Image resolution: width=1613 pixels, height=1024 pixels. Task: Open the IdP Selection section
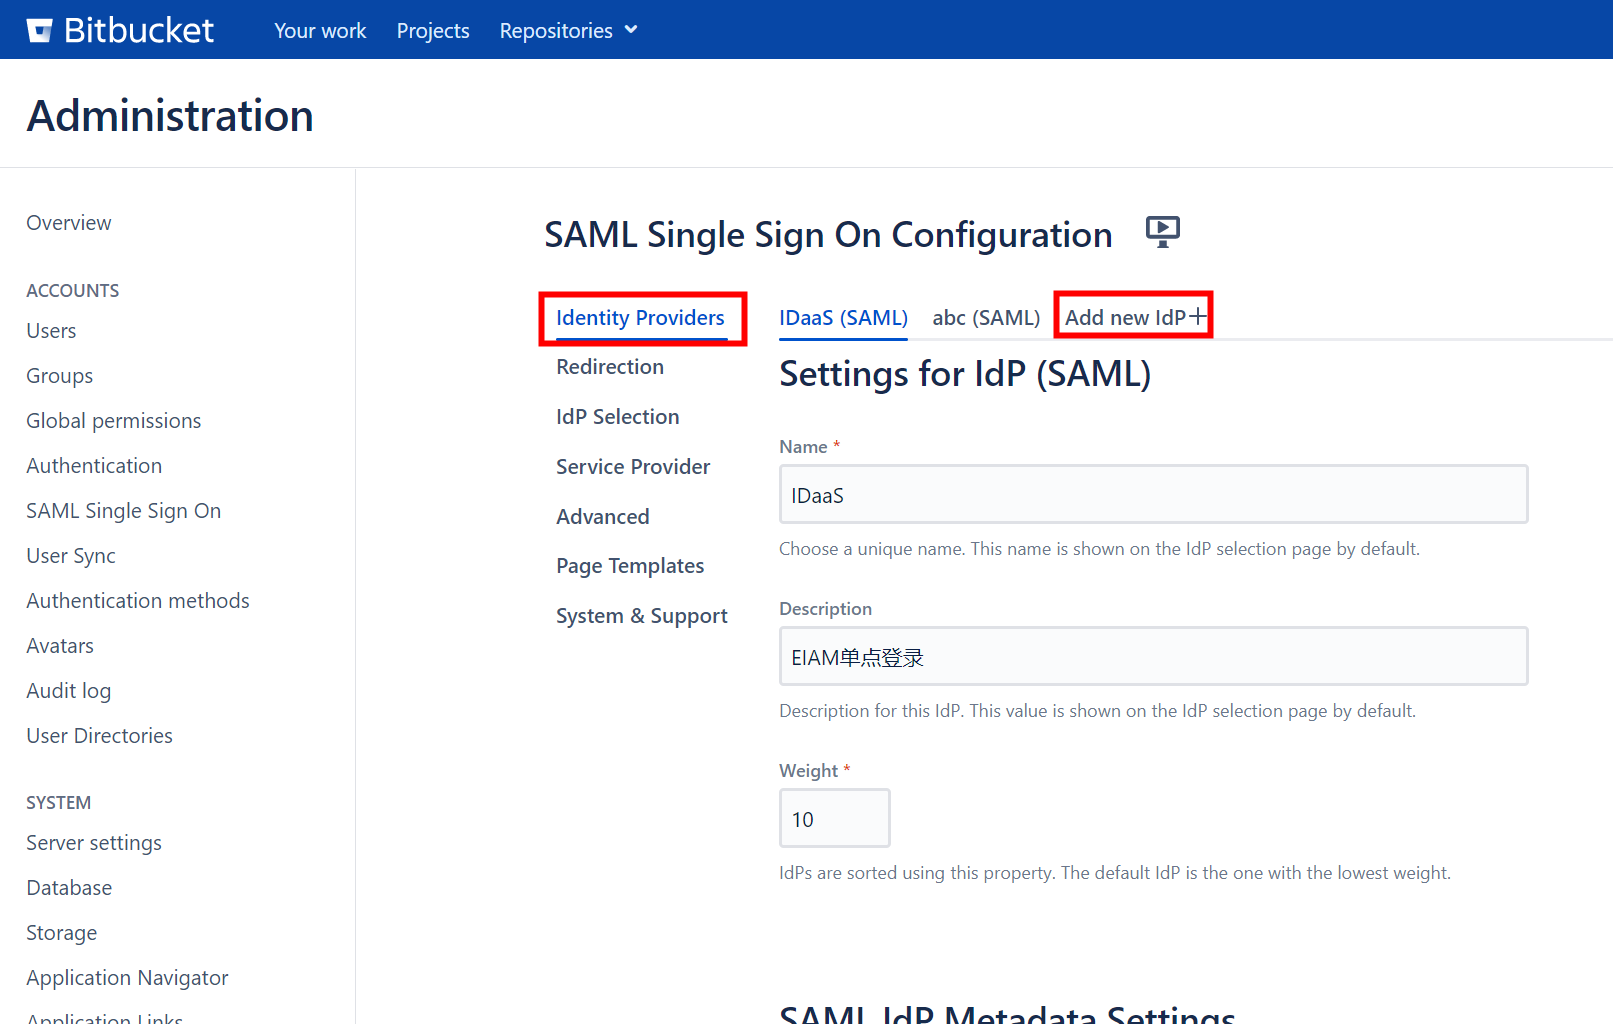(x=618, y=417)
